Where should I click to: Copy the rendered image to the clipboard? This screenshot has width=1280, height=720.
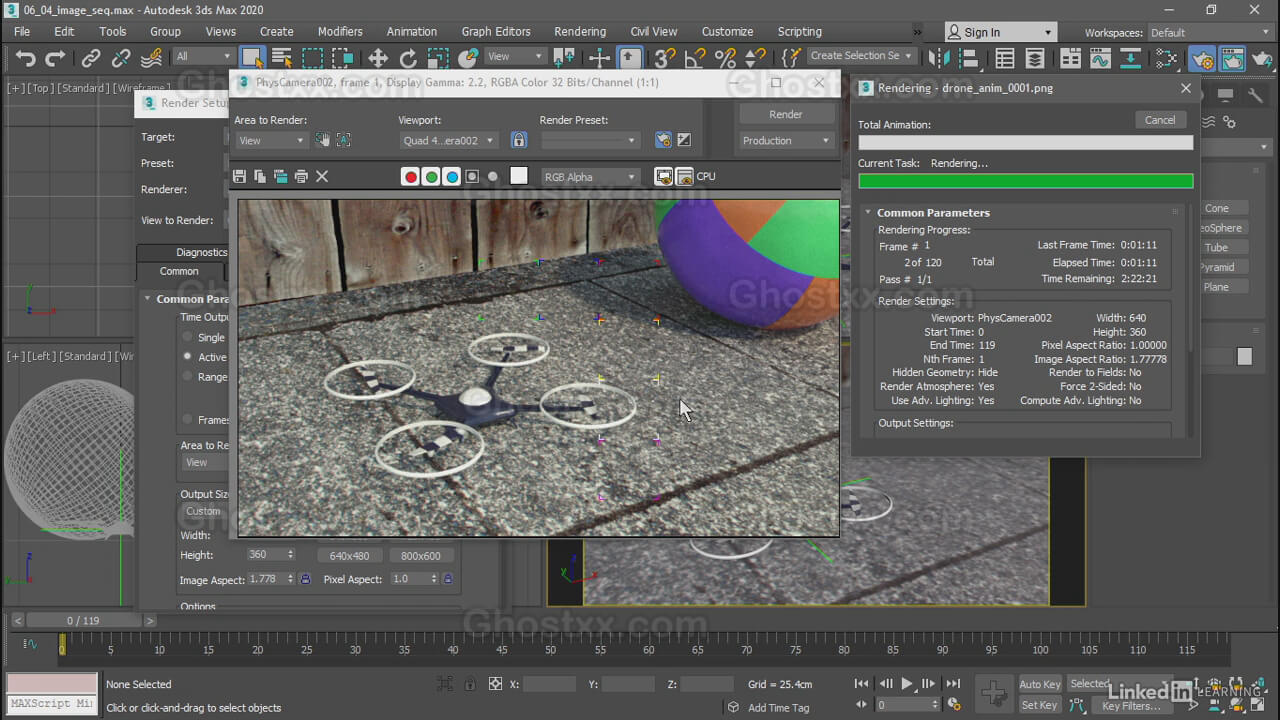(260, 176)
